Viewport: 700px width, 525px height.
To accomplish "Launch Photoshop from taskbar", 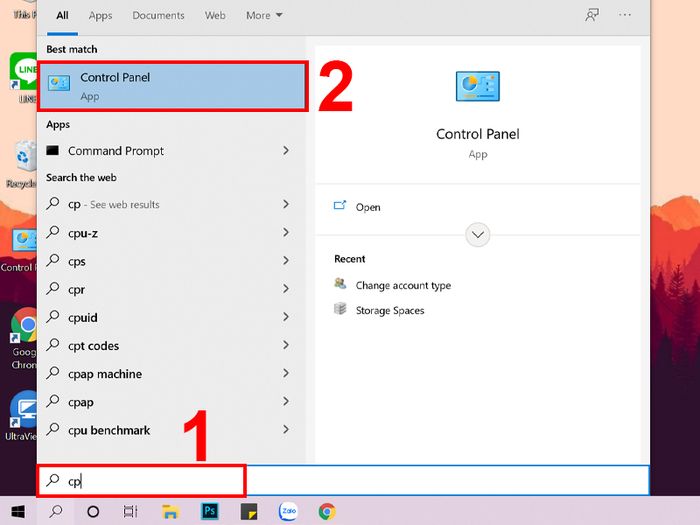I will (210, 511).
